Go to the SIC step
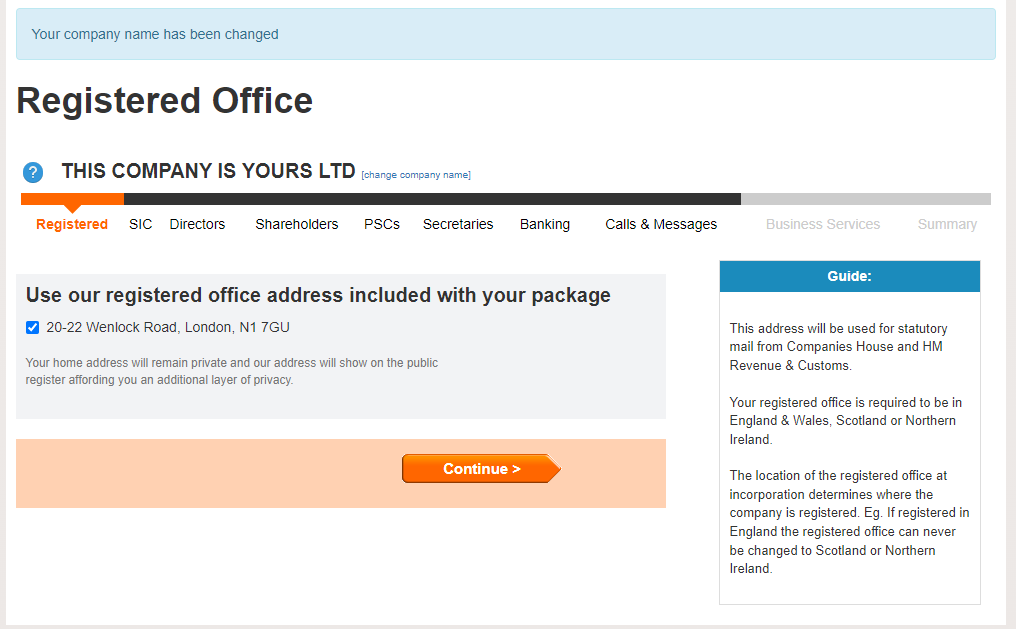1016x629 pixels. 141,224
